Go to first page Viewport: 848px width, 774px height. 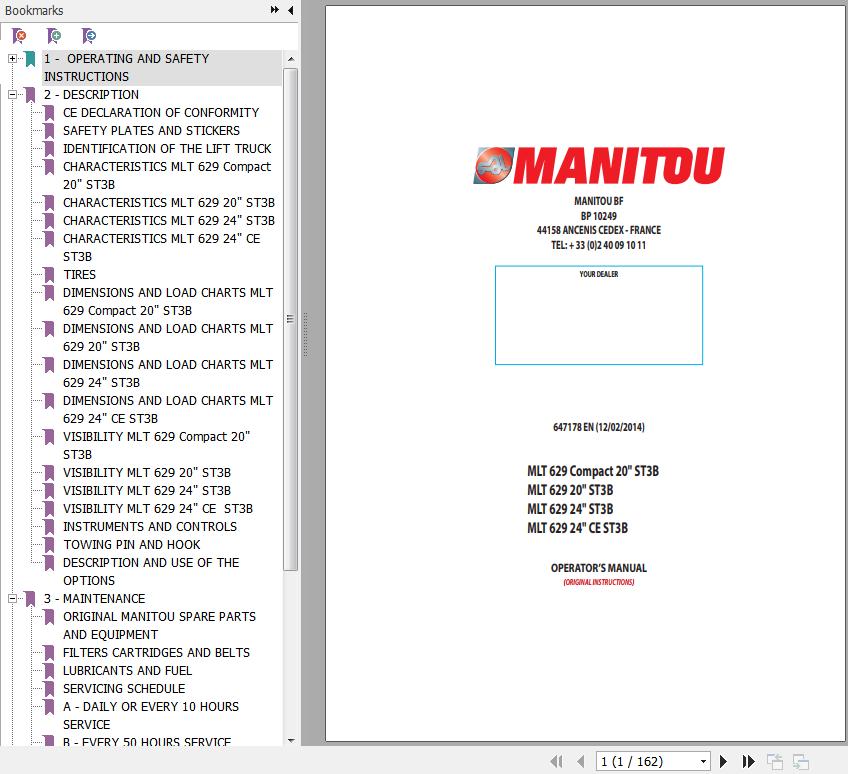point(556,762)
